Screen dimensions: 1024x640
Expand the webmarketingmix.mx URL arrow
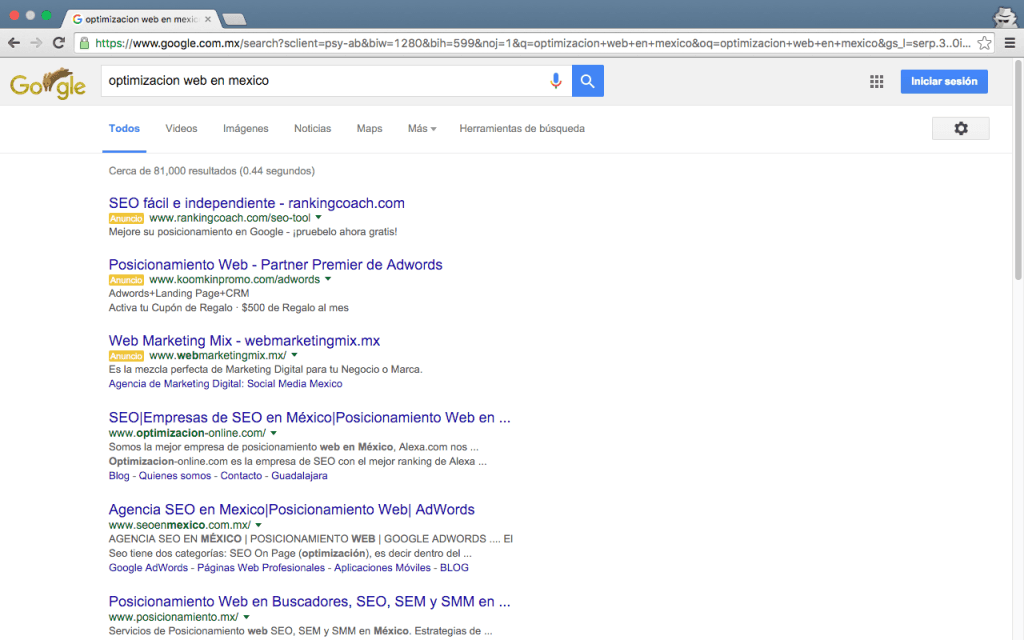point(295,355)
